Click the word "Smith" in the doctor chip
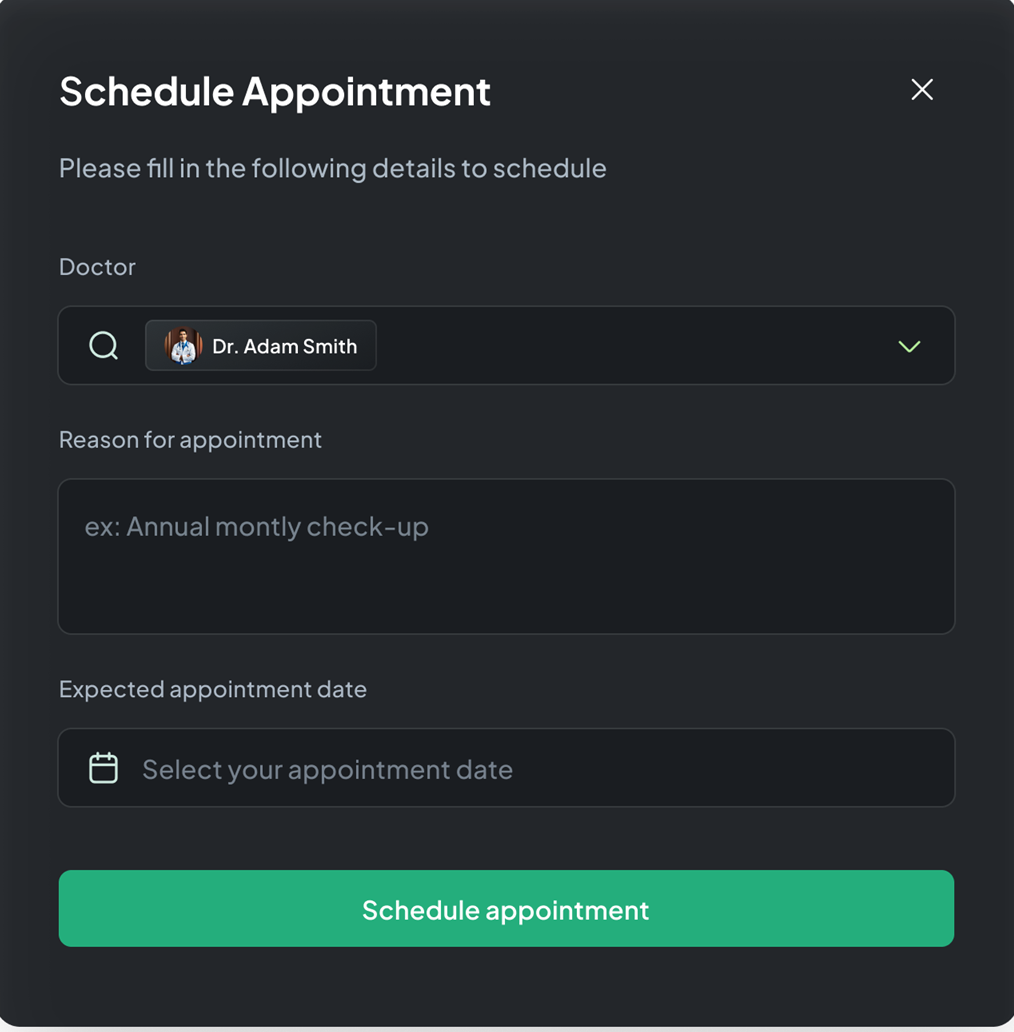1014x1032 pixels. 330,346
